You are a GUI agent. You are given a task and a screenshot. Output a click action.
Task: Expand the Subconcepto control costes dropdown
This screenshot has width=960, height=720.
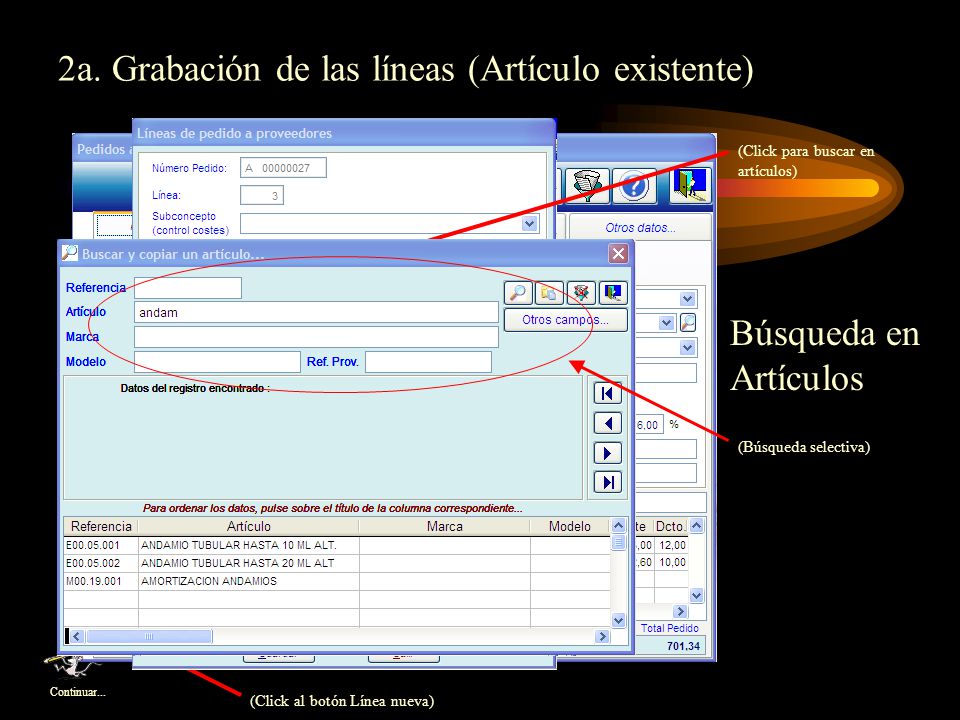tap(530, 223)
